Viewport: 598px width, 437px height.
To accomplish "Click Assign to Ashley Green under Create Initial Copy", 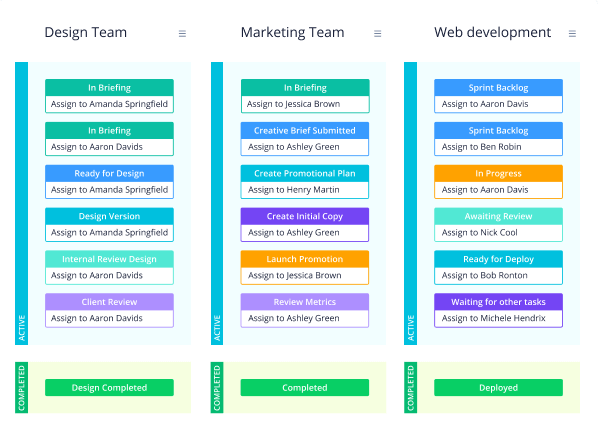I will (x=305, y=233).
